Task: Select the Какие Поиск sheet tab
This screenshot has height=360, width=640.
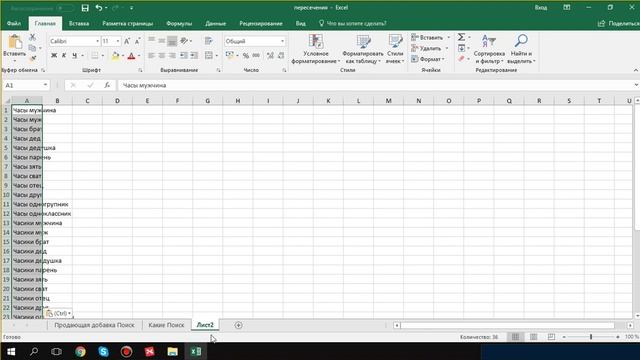Action: pyautogui.click(x=166, y=325)
